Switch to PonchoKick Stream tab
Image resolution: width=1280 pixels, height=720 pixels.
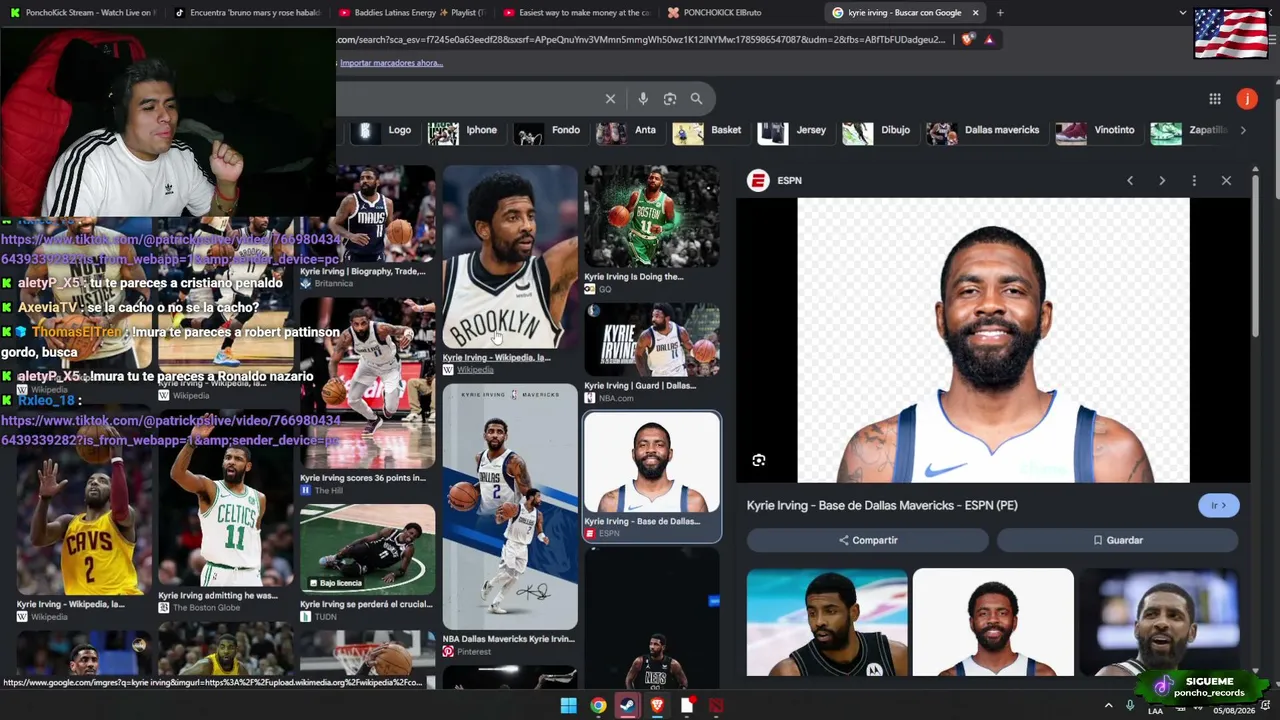[x=82, y=13]
